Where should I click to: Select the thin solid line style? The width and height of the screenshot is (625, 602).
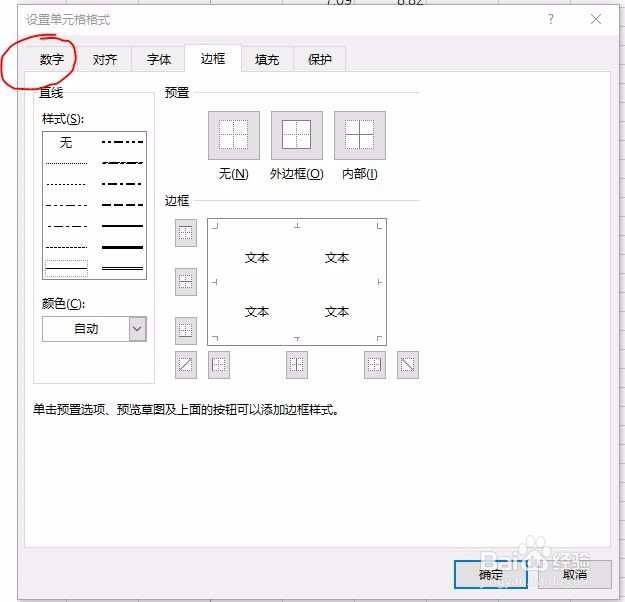(66, 268)
